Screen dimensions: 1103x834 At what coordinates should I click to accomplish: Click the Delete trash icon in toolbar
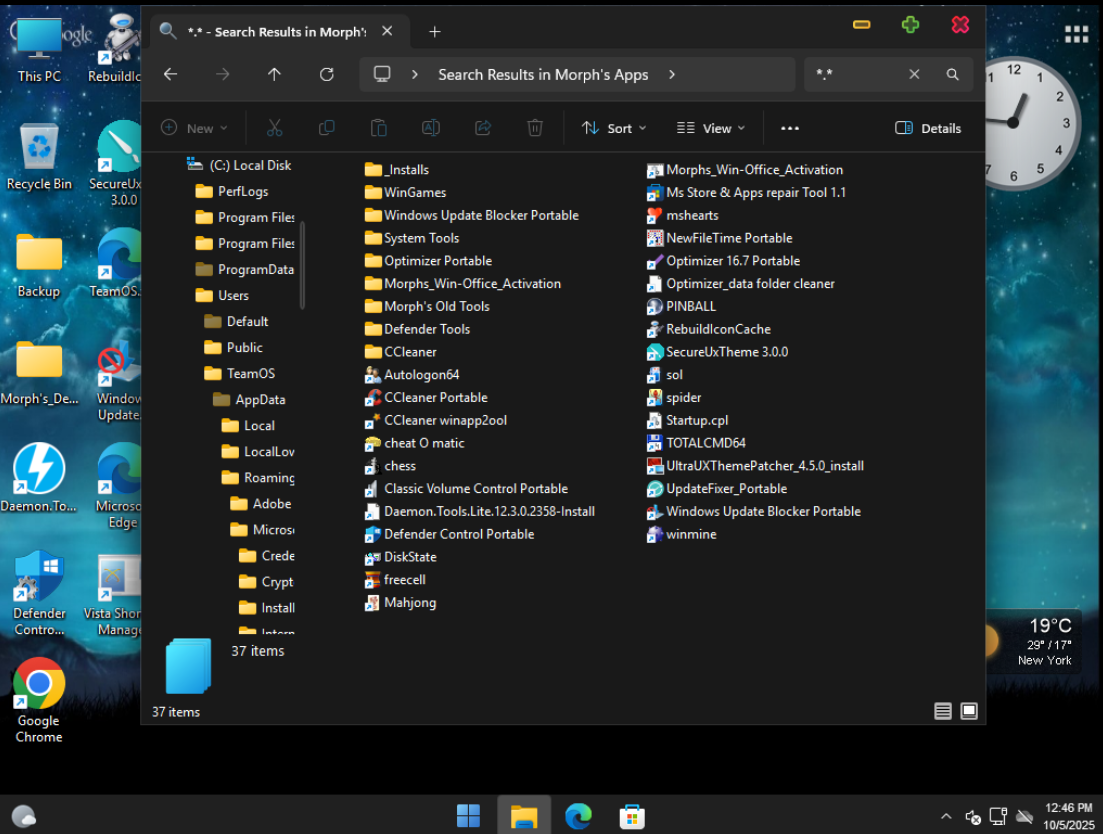[535, 128]
